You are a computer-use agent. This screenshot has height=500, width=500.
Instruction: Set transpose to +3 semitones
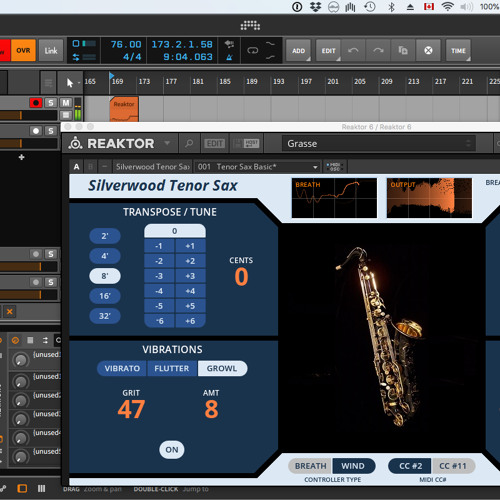tap(190, 276)
